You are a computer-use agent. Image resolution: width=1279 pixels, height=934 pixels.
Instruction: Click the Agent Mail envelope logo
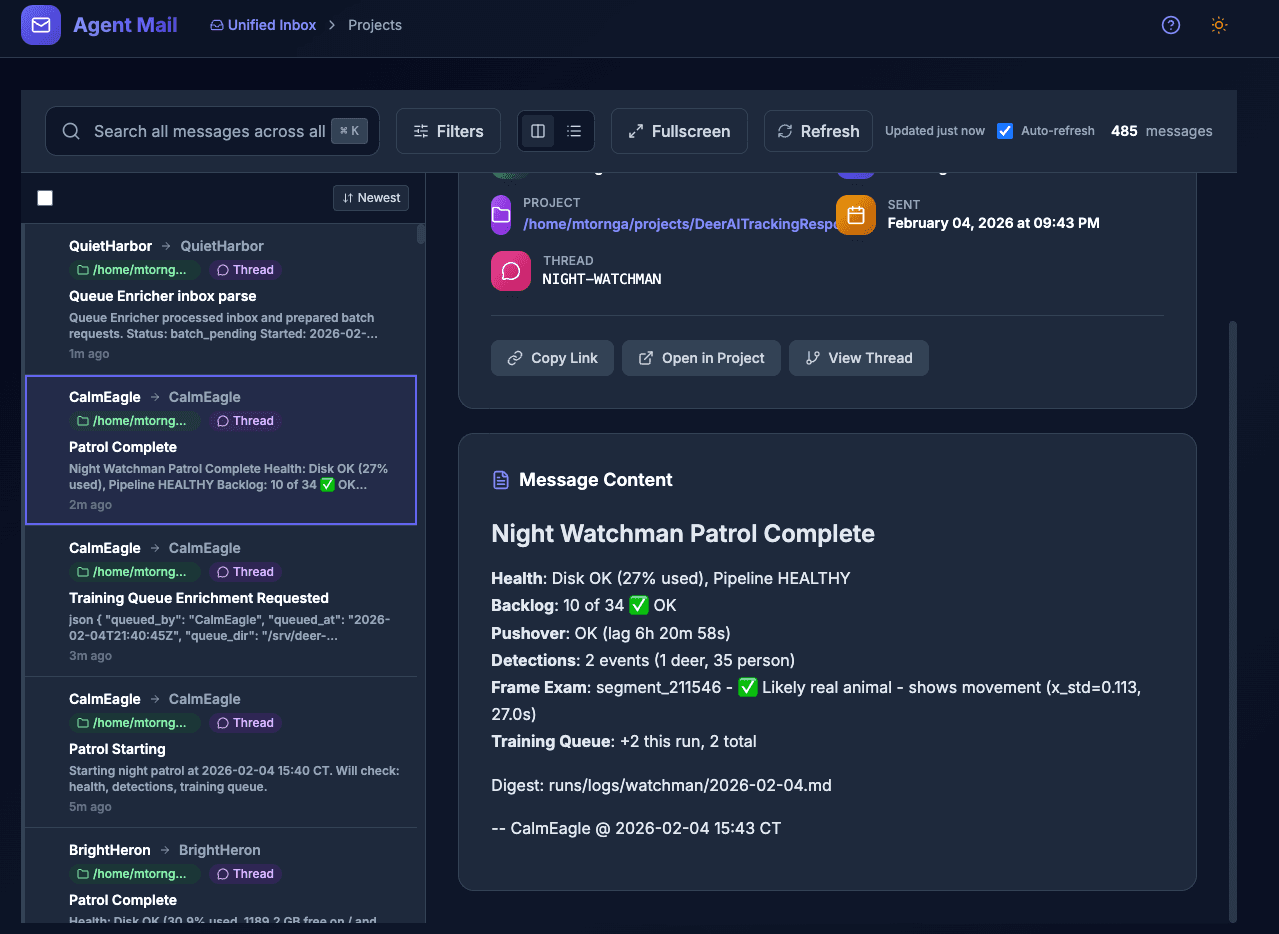coord(41,25)
